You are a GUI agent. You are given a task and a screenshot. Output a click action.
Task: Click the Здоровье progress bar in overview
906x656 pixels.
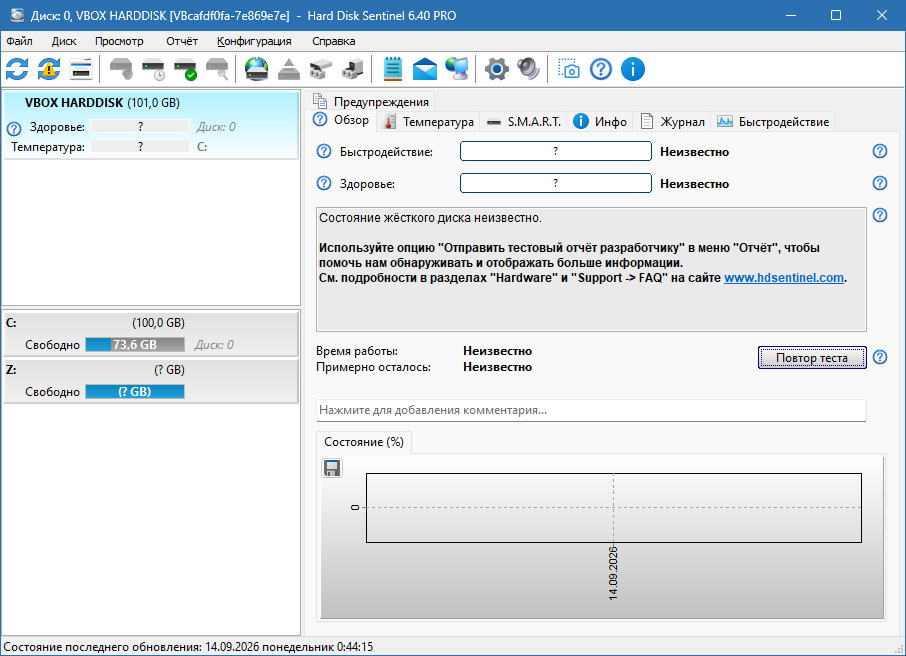click(x=556, y=183)
